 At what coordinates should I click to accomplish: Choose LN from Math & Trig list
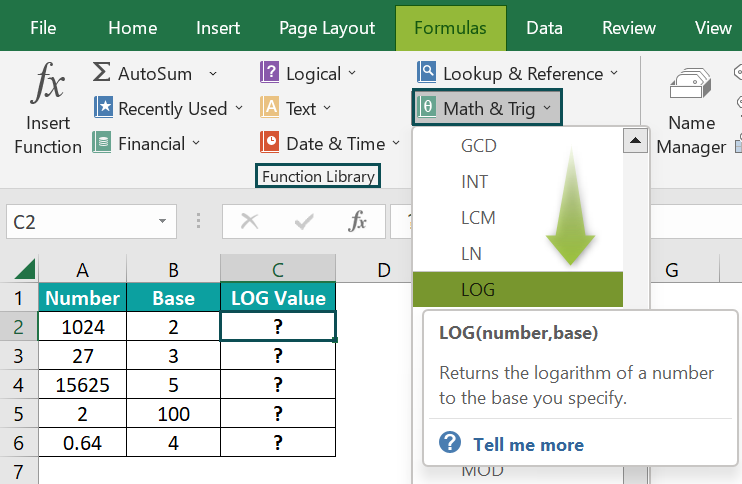pos(518,254)
